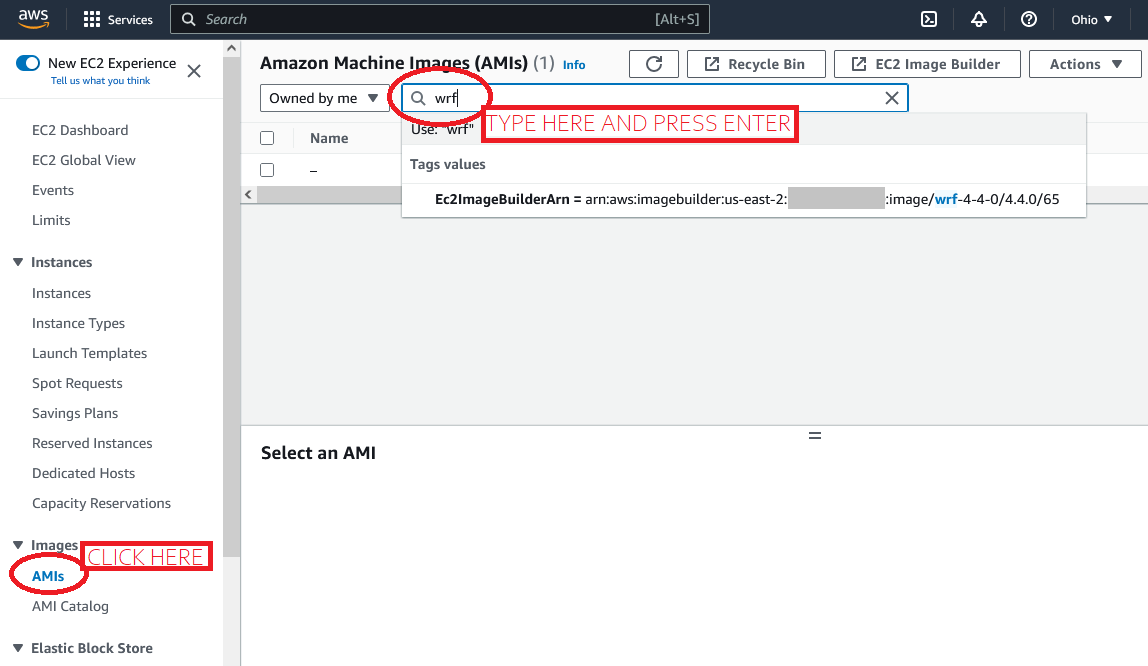Click the Info link
The width and height of the screenshot is (1148, 666).
pyautogui.click(x=574, y=65)
